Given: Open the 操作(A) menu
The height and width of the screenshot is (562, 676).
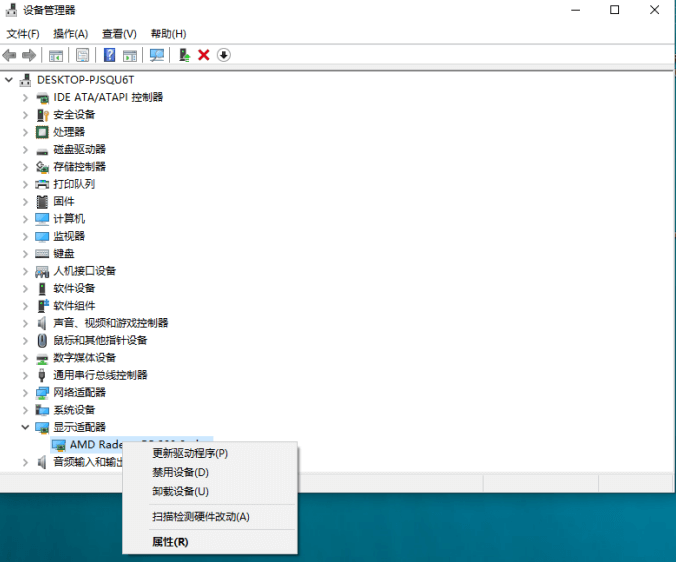Looking at the screenshot, I should 71,34.
